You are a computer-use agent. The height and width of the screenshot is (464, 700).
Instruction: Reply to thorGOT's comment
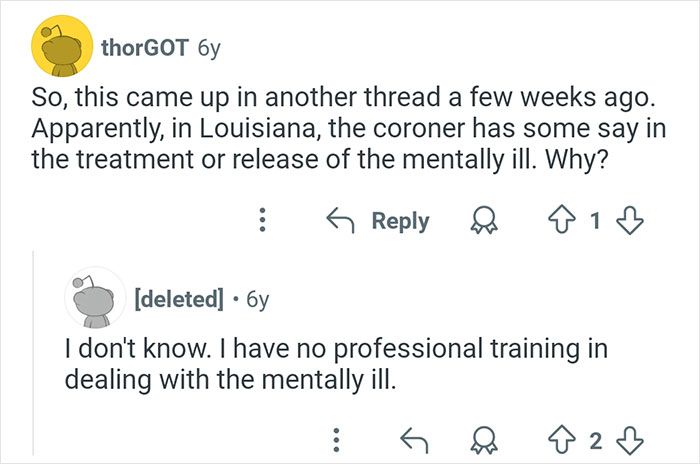(382, 221)
